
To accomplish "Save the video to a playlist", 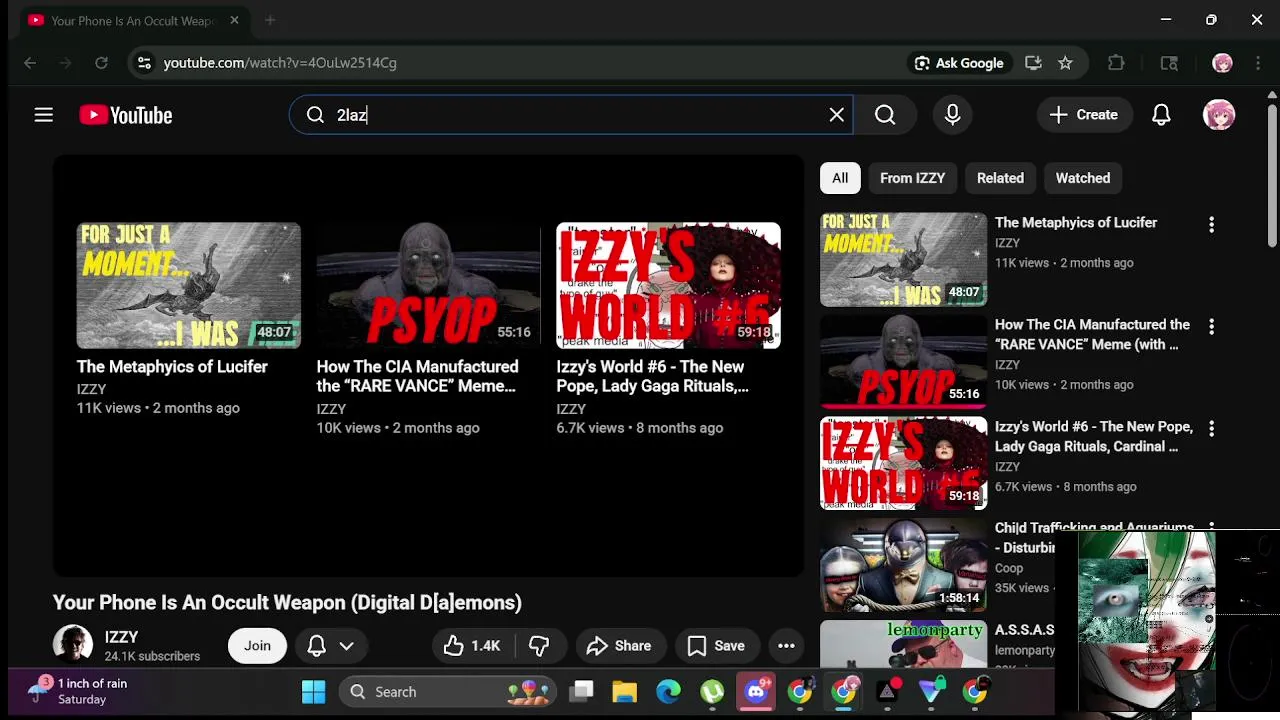I will (716, 646).
